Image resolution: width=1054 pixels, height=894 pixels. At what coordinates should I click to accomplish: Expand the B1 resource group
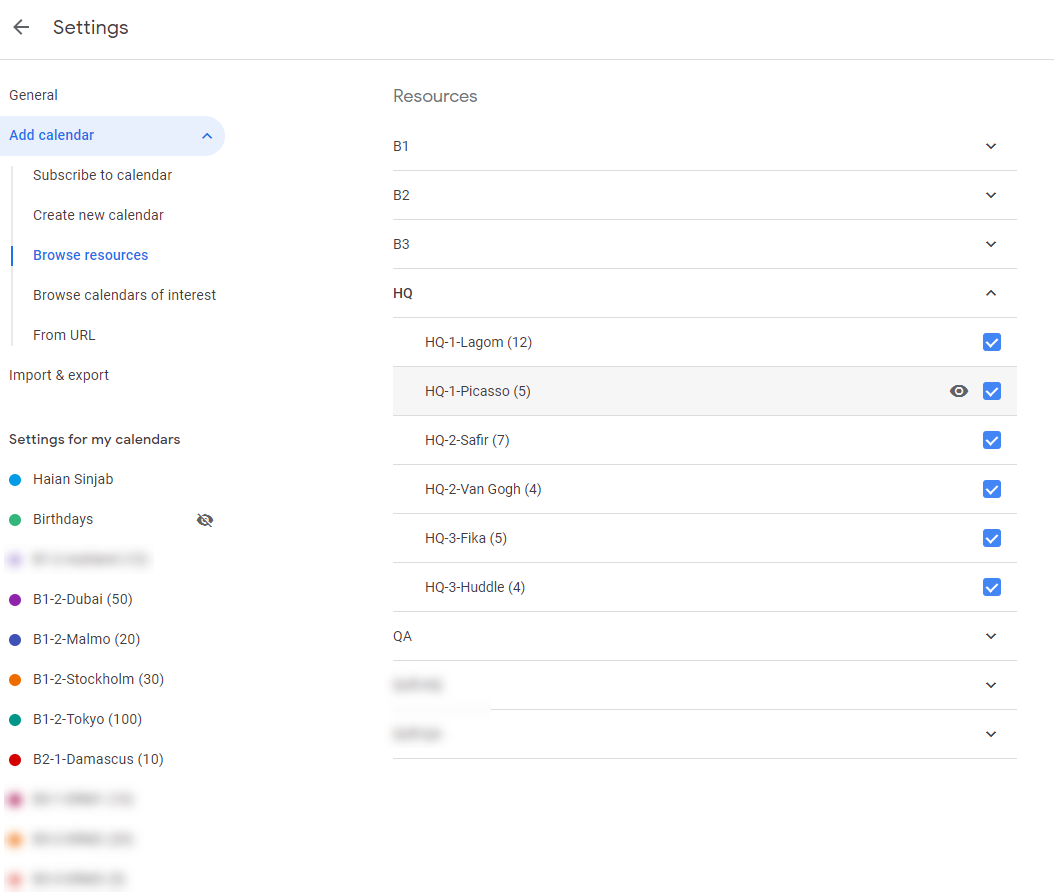(991, 146)
